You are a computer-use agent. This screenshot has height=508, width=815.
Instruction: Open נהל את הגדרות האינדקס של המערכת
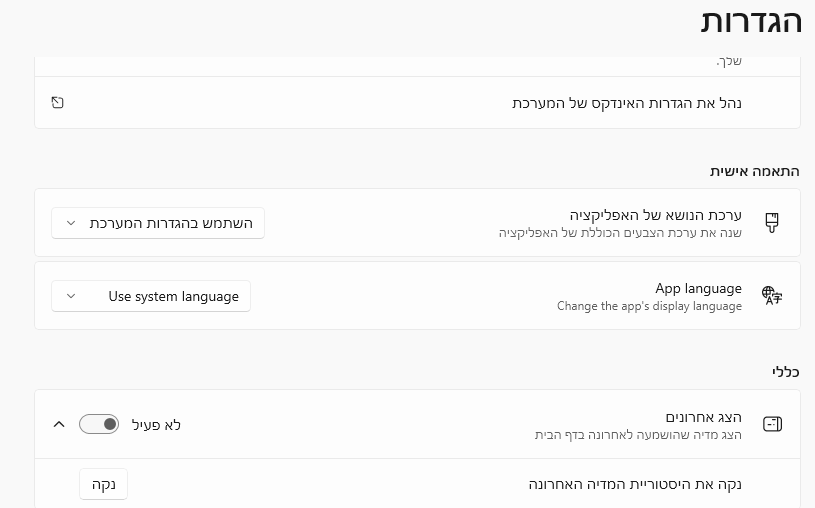(x=417, y=103)
